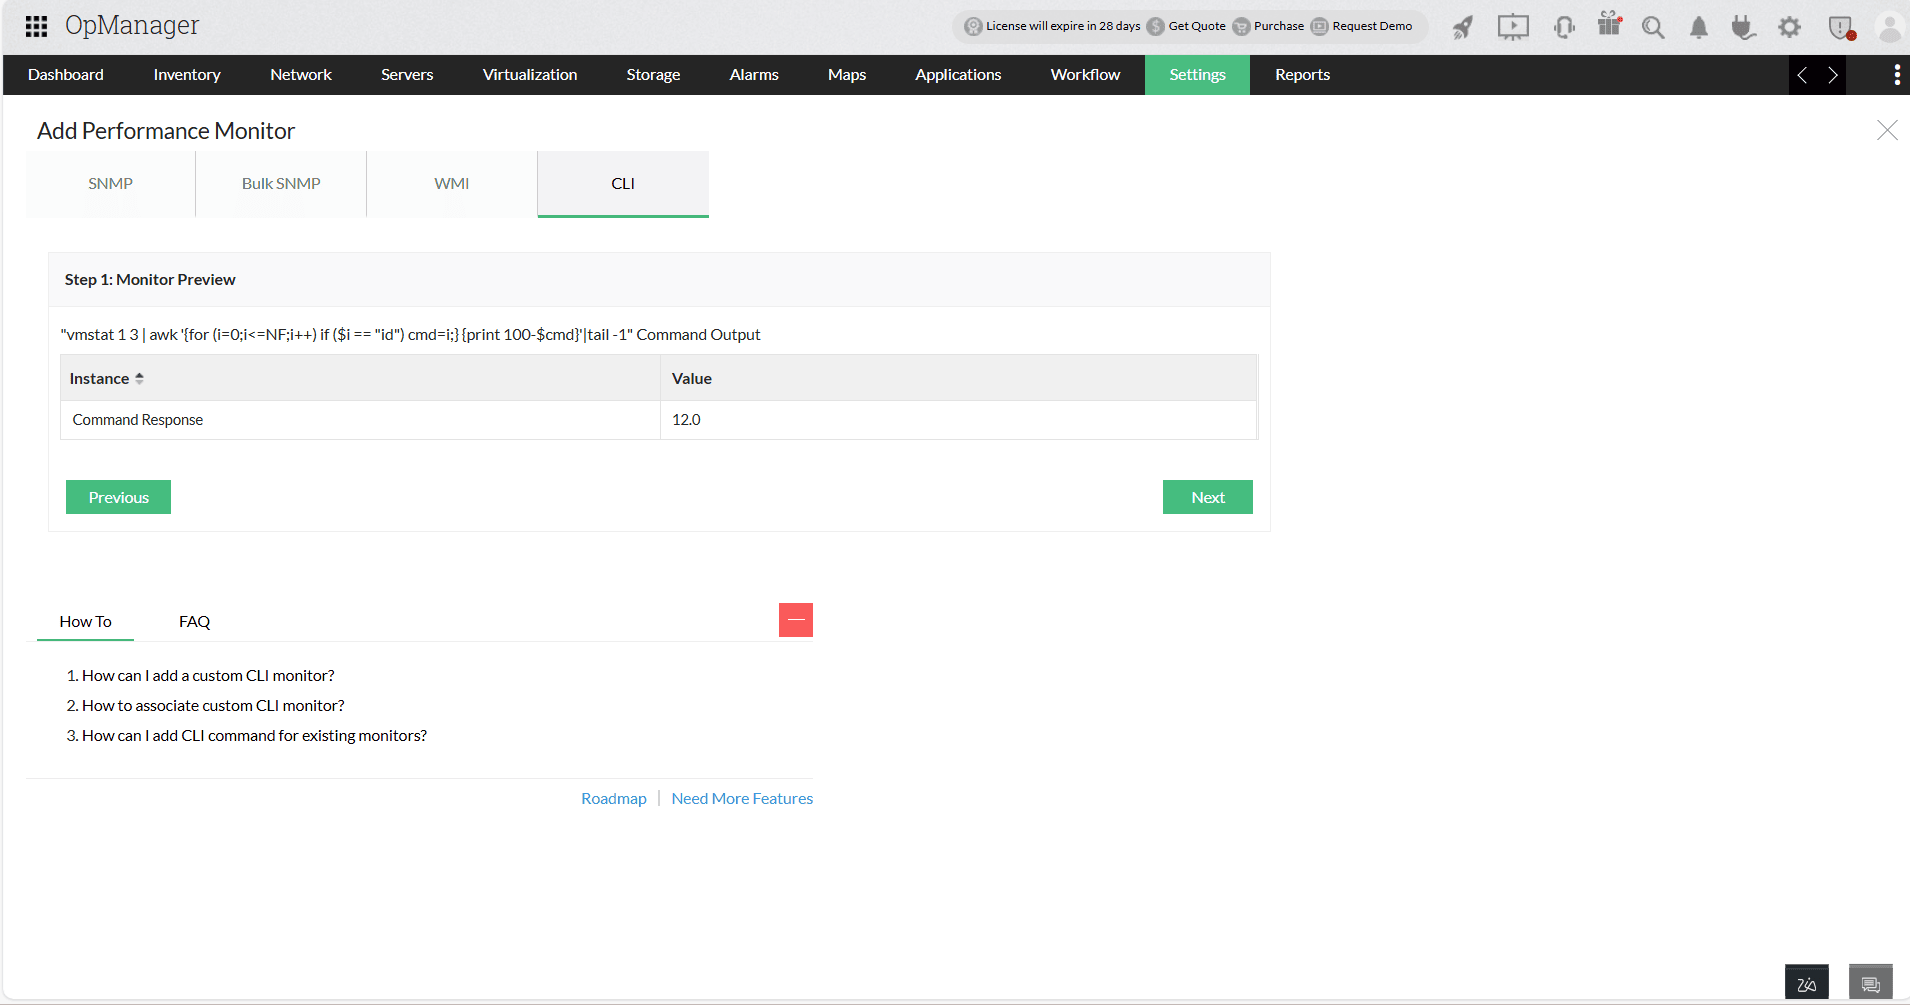This screenshot has height=1005, width=1910.
Task: Open the user profile avatar
Action: pos(1889,27)
